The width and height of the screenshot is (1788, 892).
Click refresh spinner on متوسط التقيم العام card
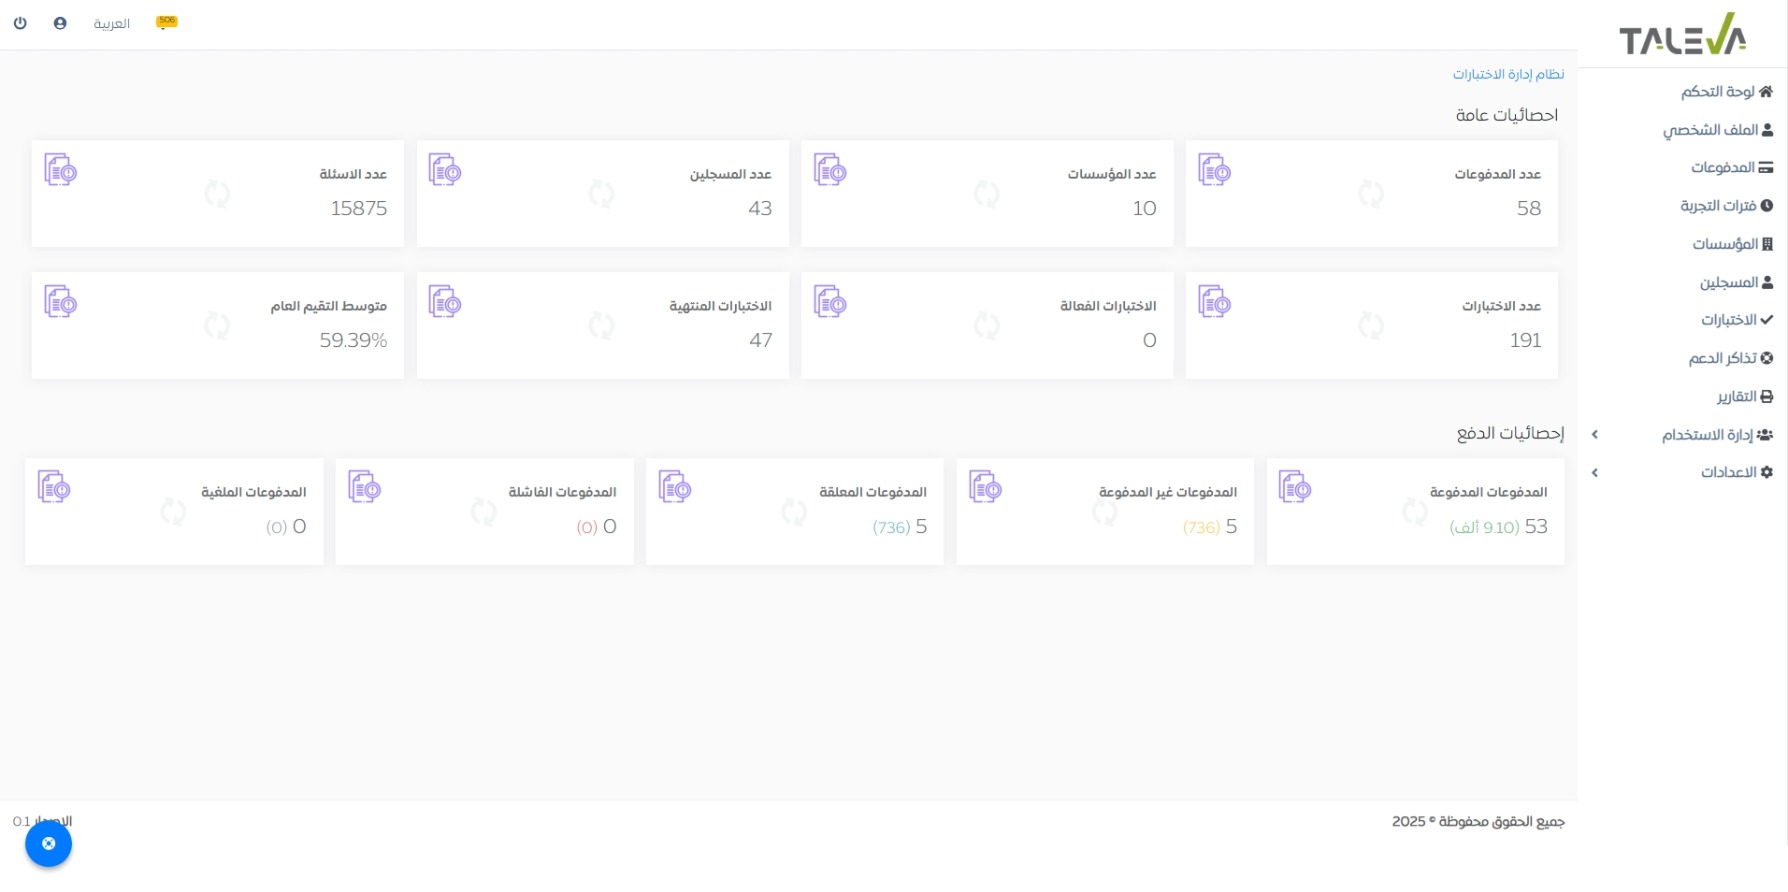217,326
